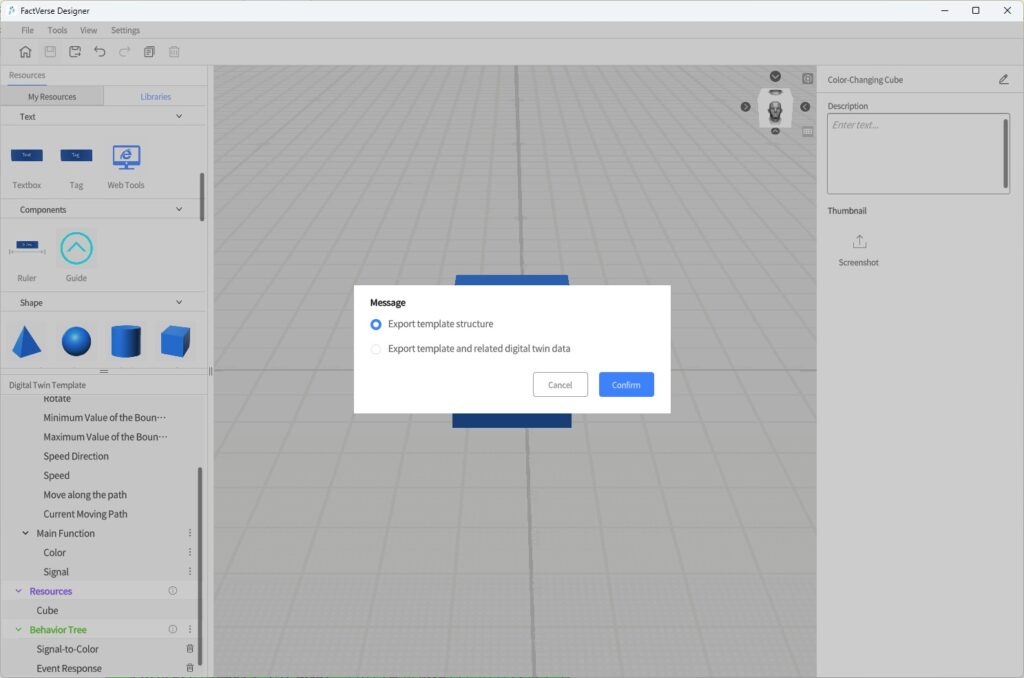The width and height of the screenshot is (1024, 678).
Task: Select Export template structure option
Action: [x=376, y=324]
